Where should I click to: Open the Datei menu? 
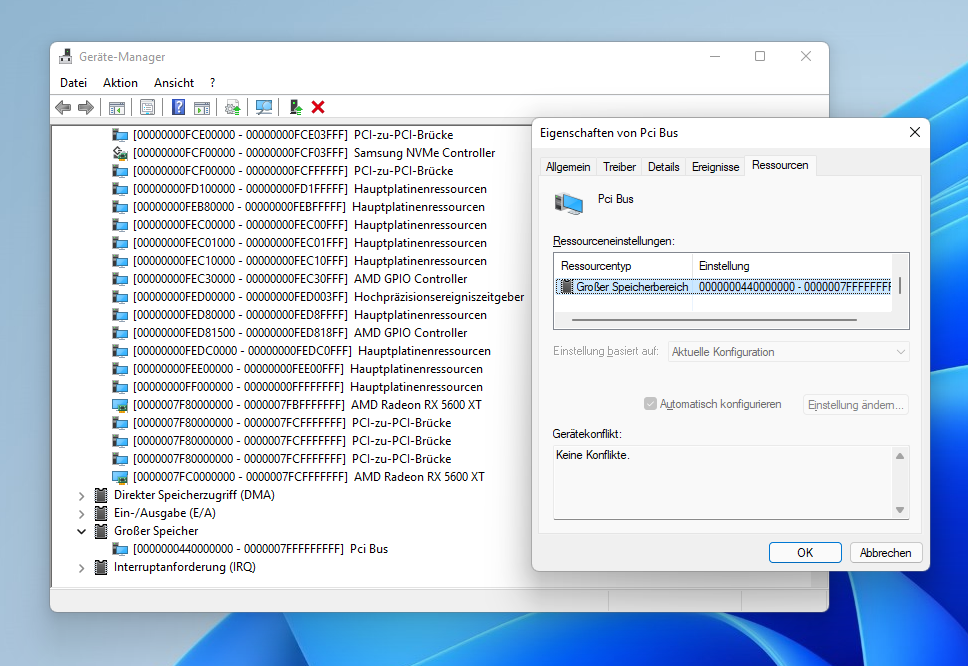pyautogui.click(x=73, y=83)
